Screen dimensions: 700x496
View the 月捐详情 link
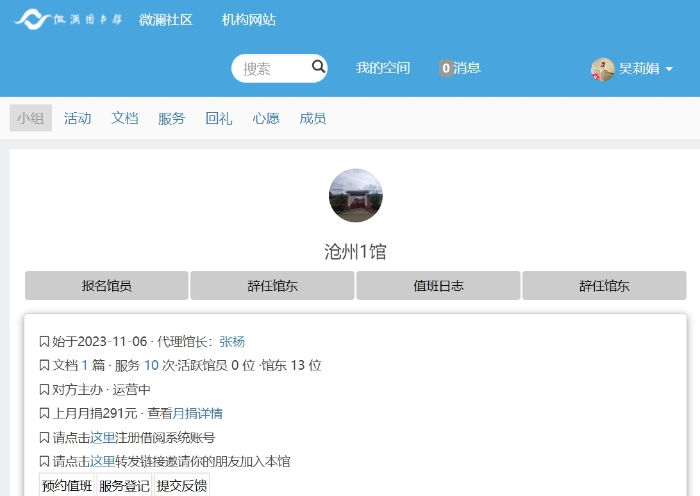point(197,413)
